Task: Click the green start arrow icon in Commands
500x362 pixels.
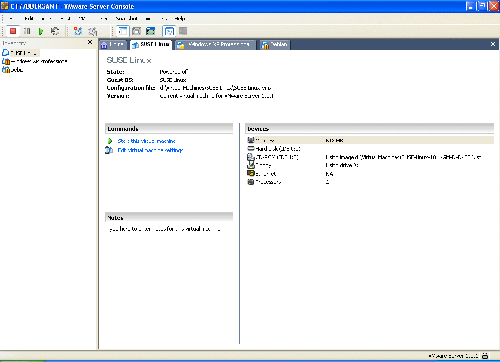Action: pos(110,141)
